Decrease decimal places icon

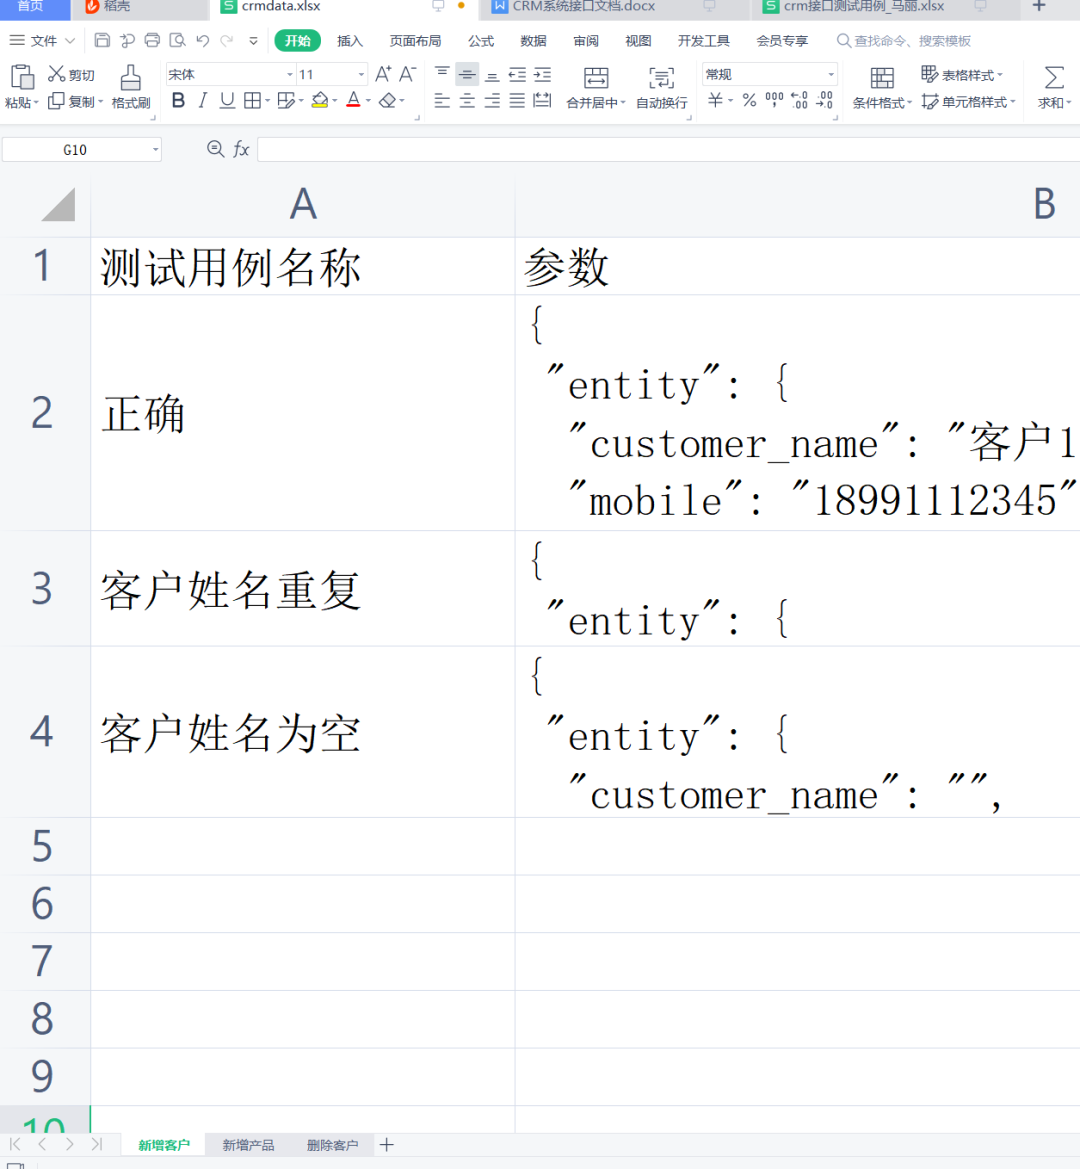click(824, 101)
